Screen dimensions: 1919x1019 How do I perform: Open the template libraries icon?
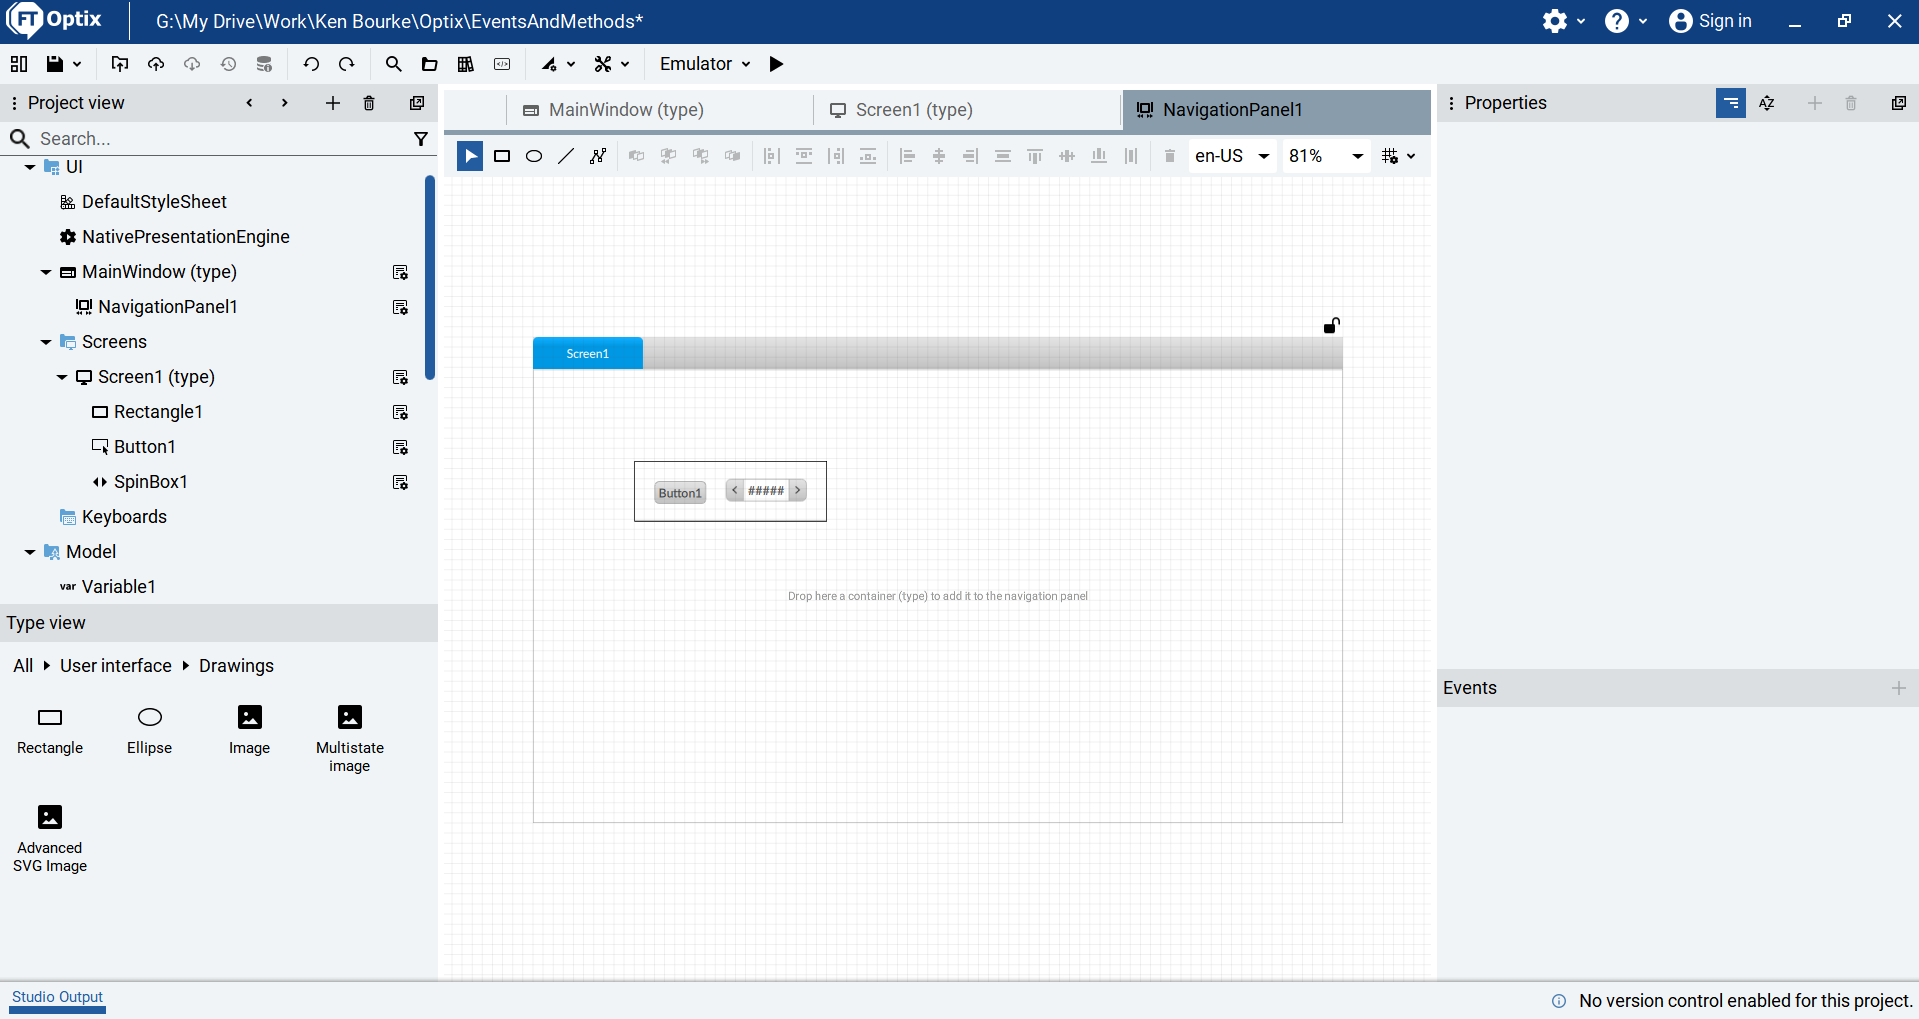466,64
